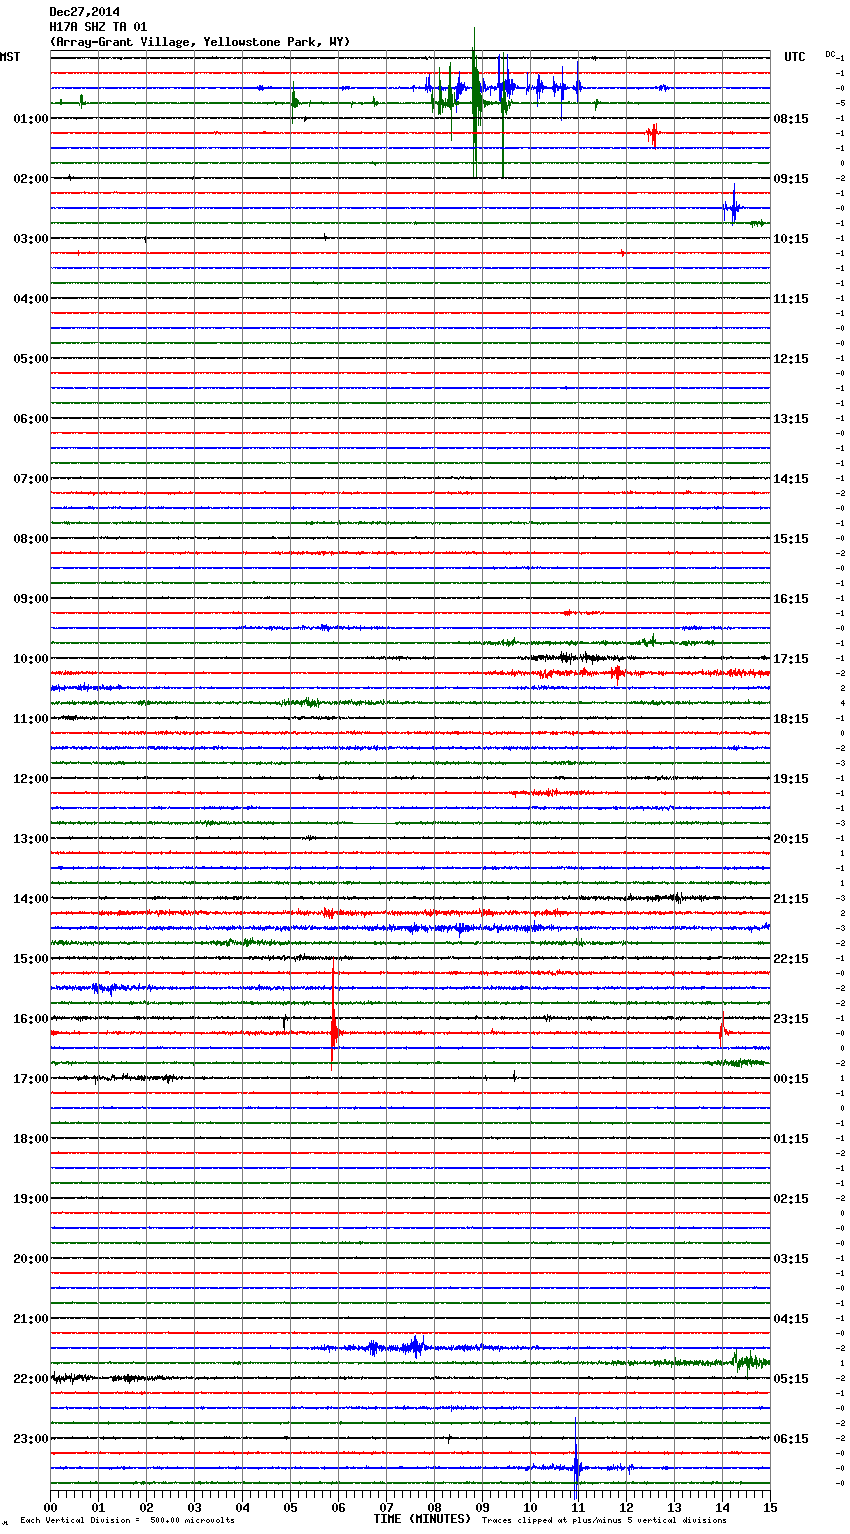The image size is (850, 1534).
Task: Select the station code H17A SHZ TA 01
Action: pyautogui.click(x=98, y=27)
